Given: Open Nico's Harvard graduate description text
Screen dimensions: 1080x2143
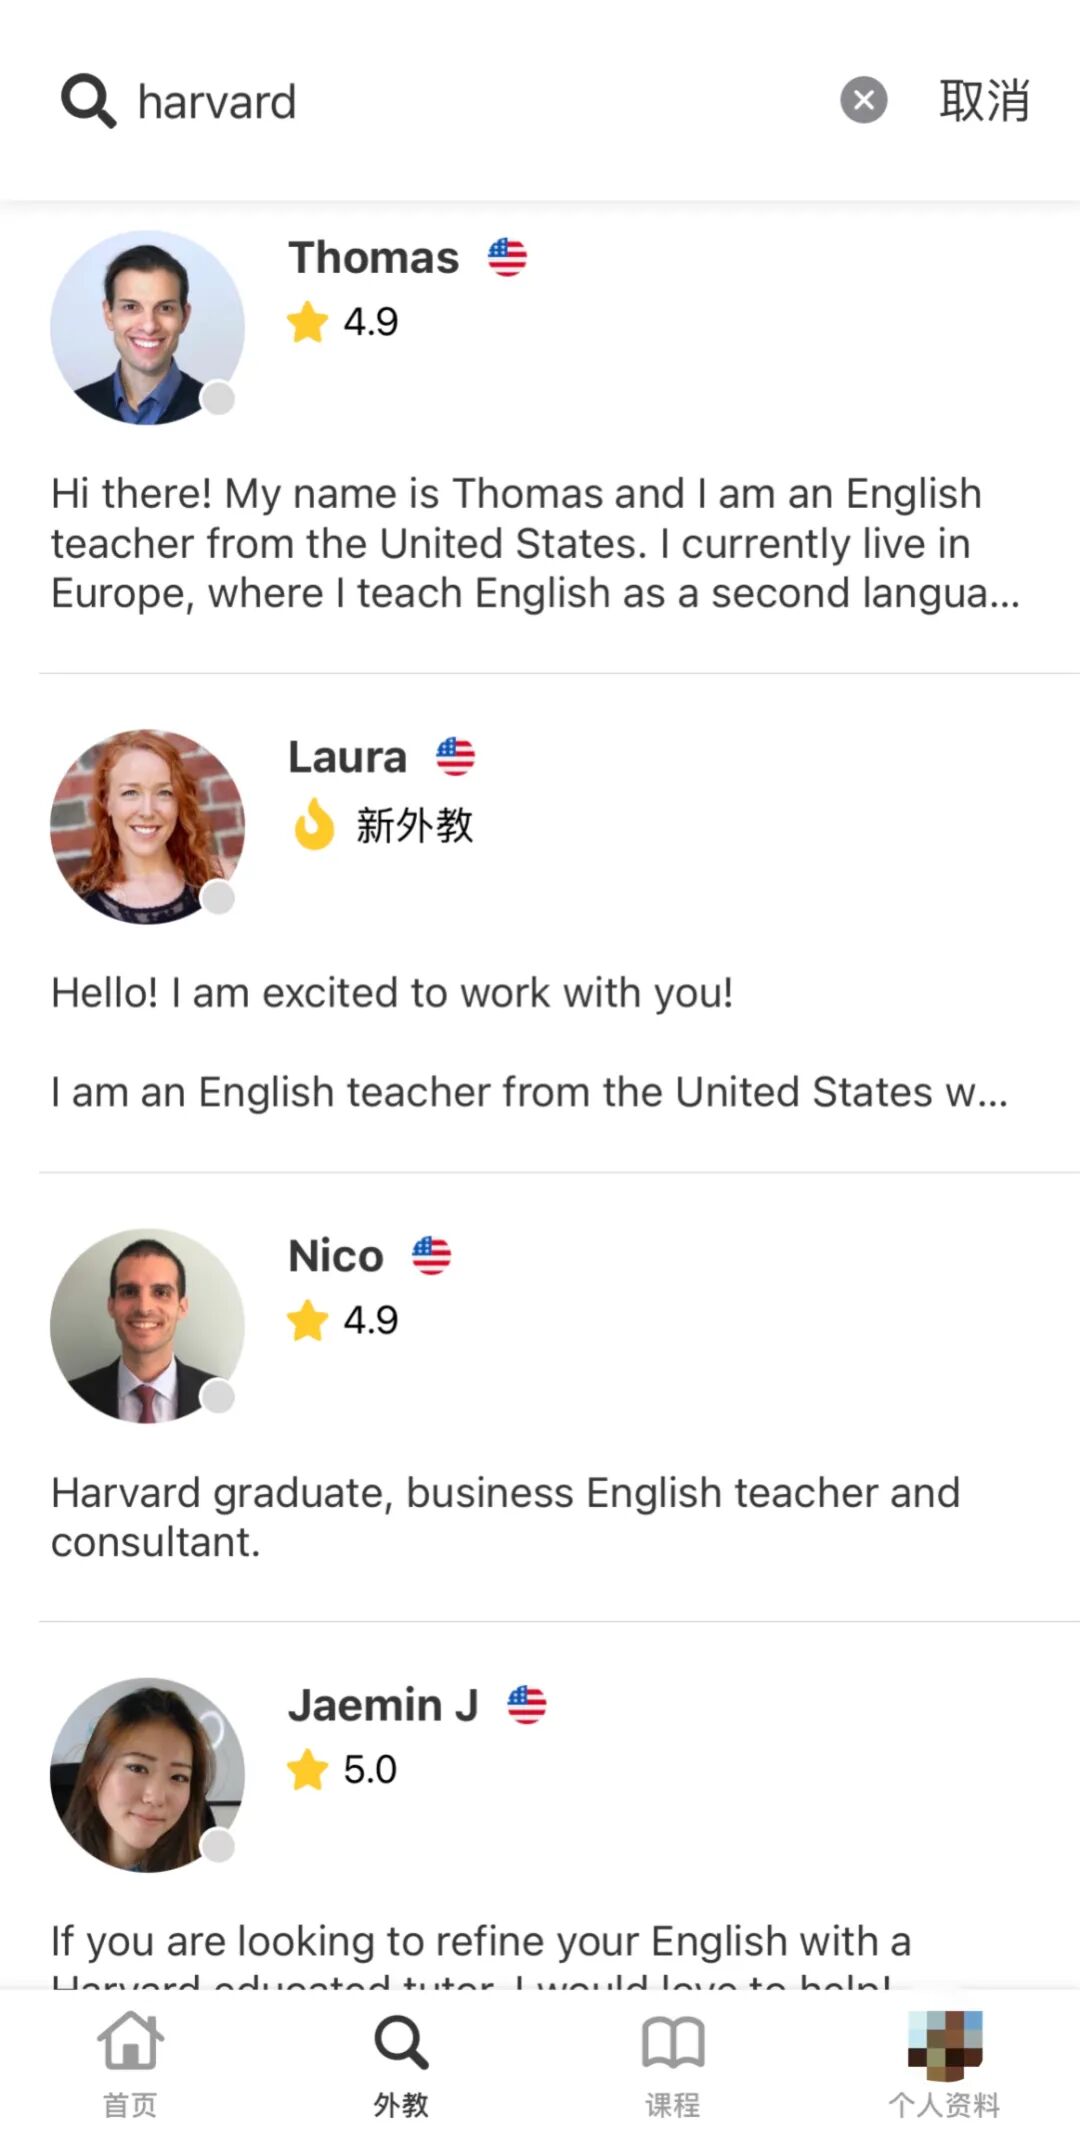Looking at the screenshot, I should tap(506, 1517).
